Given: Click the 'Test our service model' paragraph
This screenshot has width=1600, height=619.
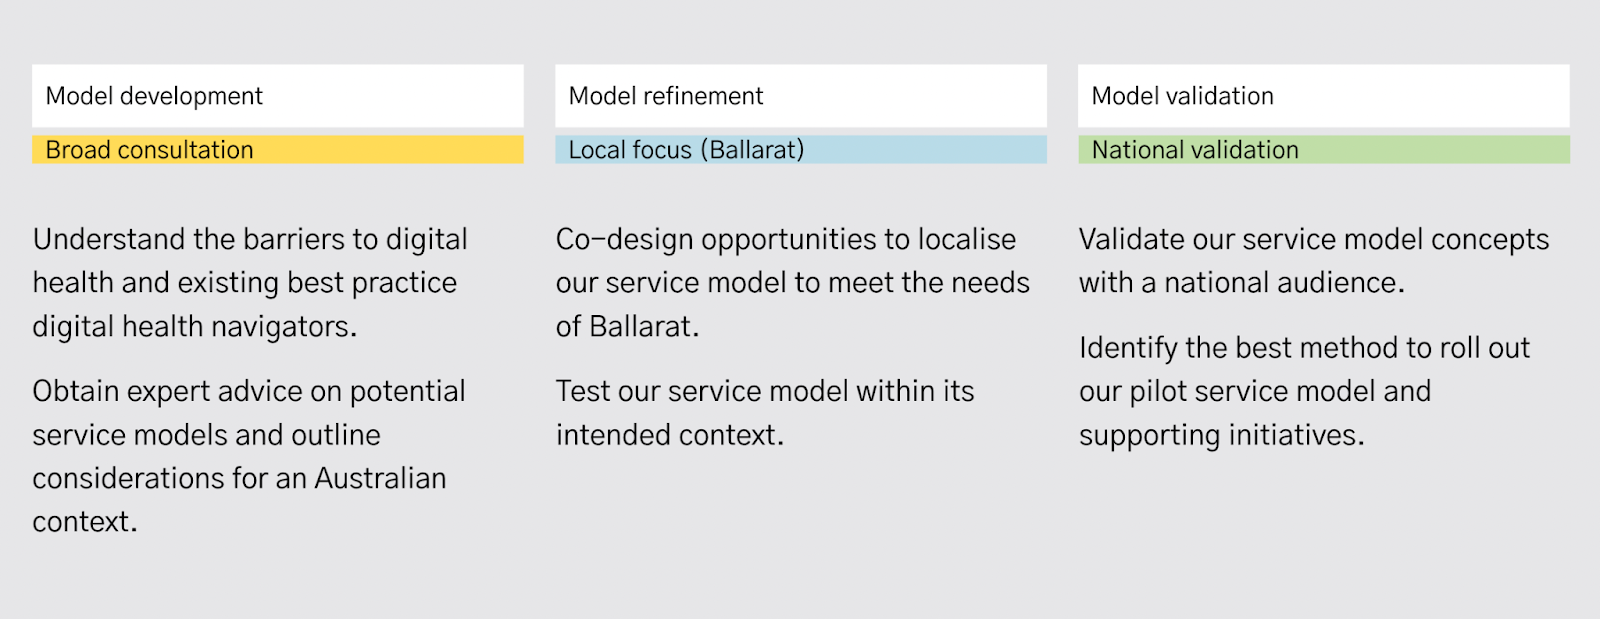Looking at the screenshot, I should pyautogui.click(x=765, y=413).
